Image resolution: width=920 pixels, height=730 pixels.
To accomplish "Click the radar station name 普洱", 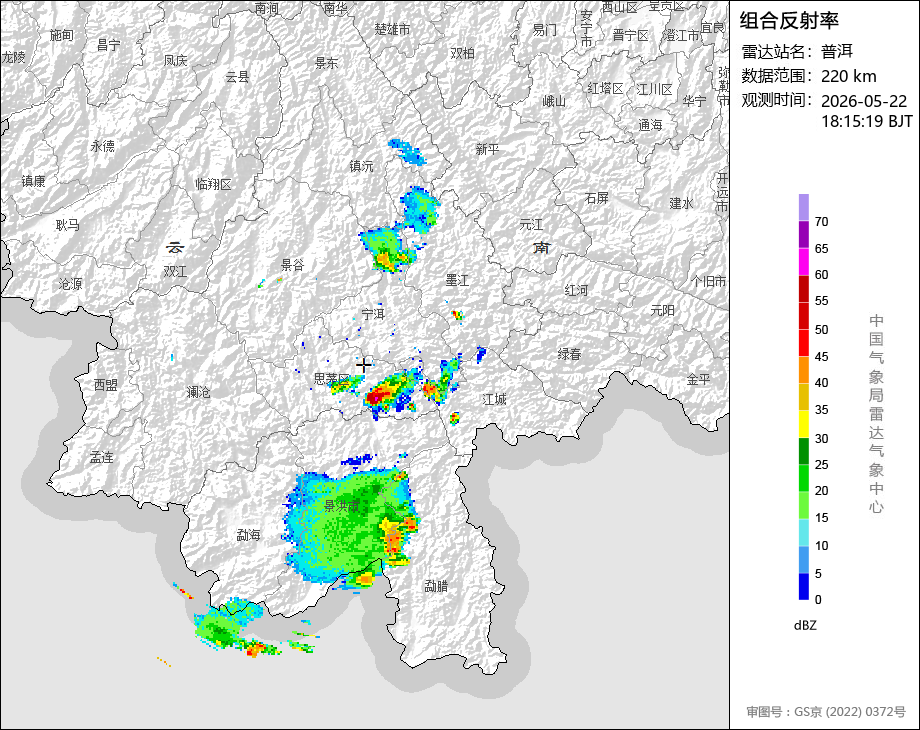I will coord(837,52).
